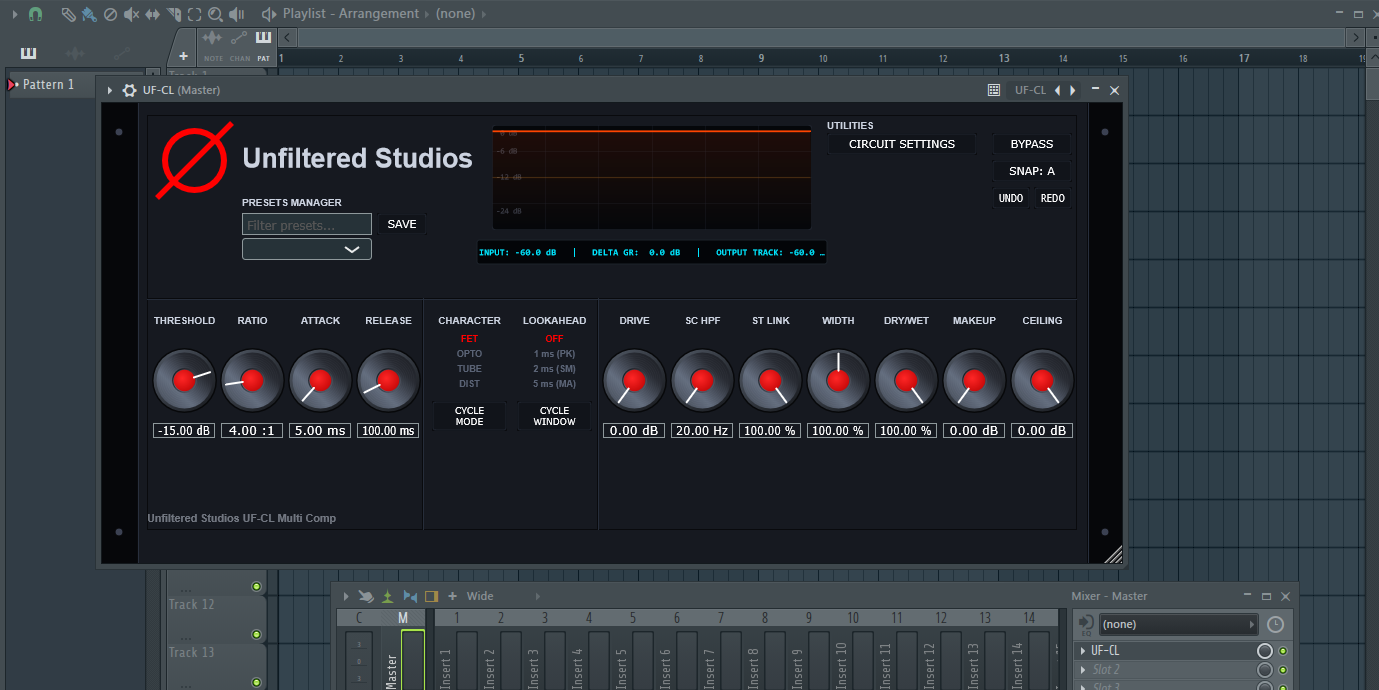
Task: Click CYCLE MODE button
Action: pos(470,416)
